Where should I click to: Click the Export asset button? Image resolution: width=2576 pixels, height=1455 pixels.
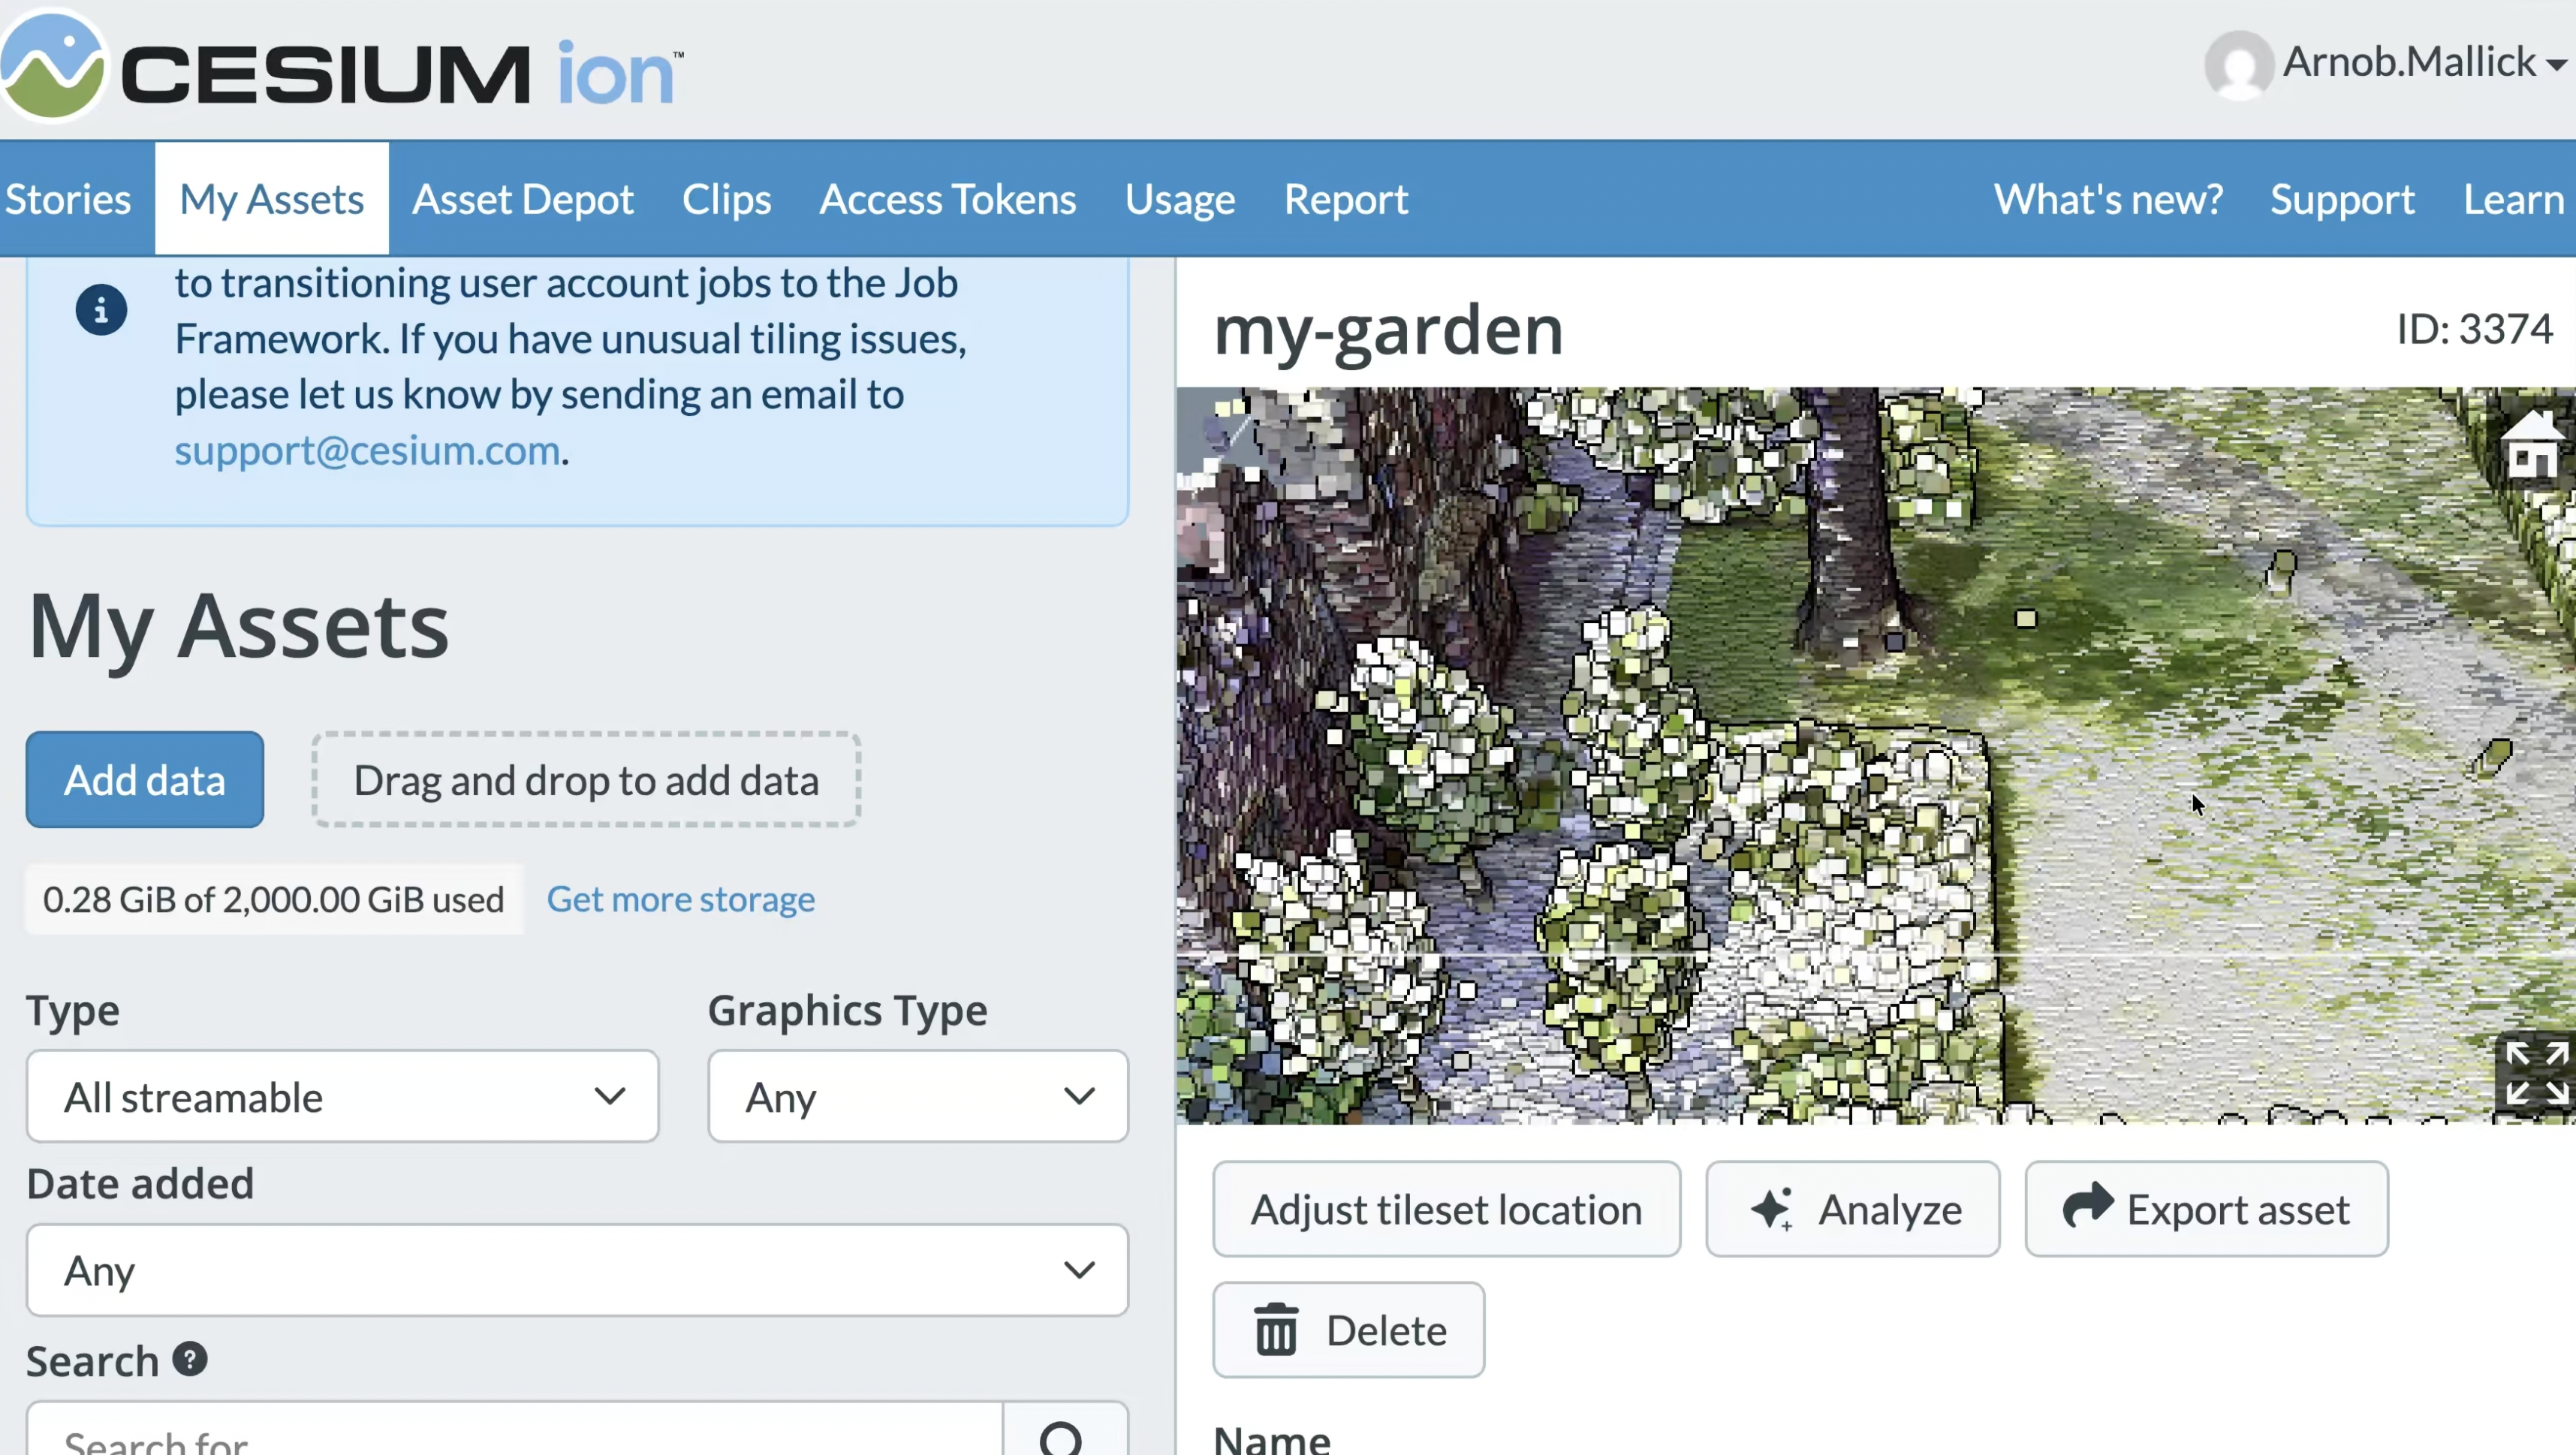(2206, 1209)
